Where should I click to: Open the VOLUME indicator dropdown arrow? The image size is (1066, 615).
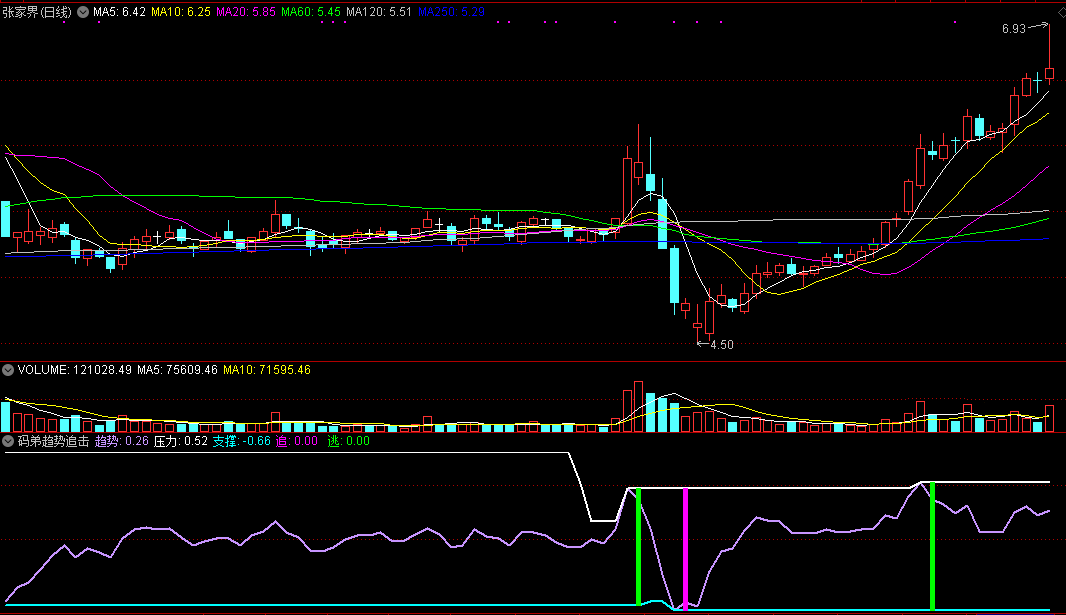tap(8, 370)
